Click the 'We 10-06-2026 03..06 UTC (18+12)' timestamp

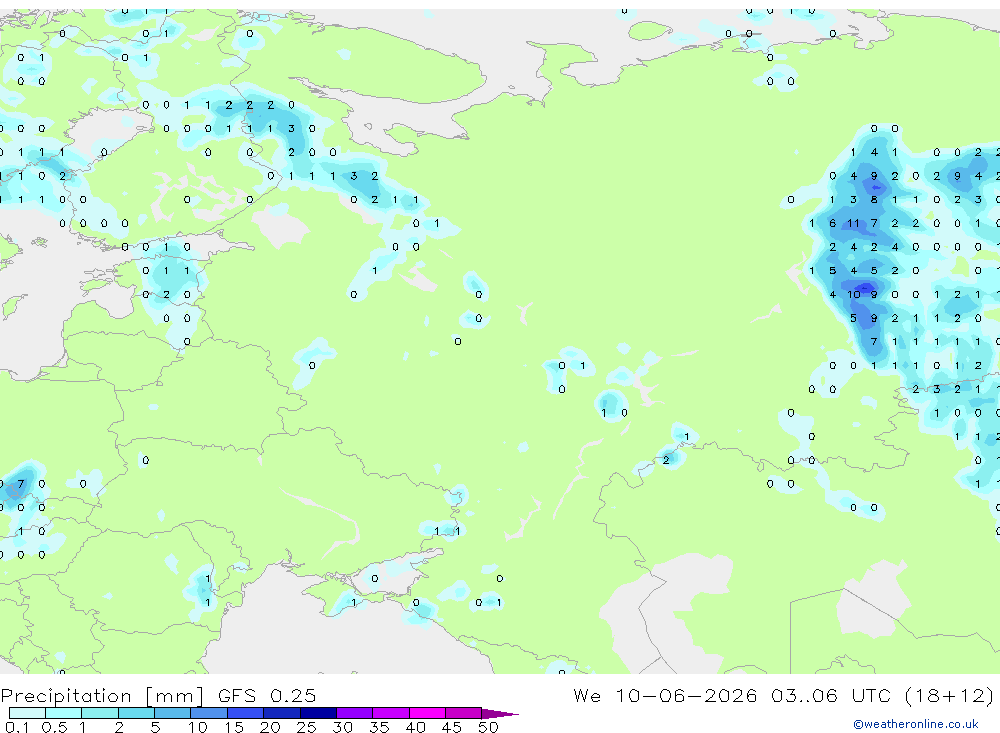coord(783,695)
